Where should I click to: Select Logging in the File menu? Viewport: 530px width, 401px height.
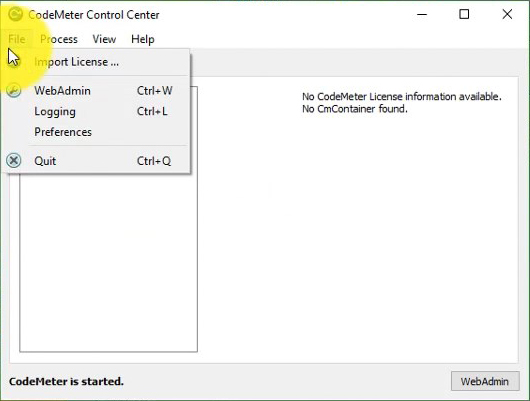(97, 112)
